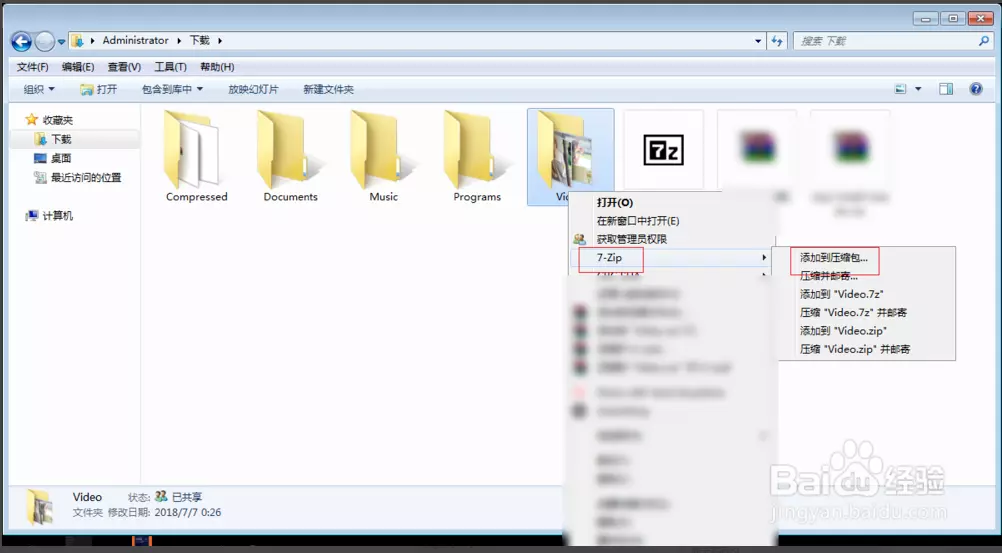Select the Music folder icon
This screenshot has width=1002, height=553.
382,150
